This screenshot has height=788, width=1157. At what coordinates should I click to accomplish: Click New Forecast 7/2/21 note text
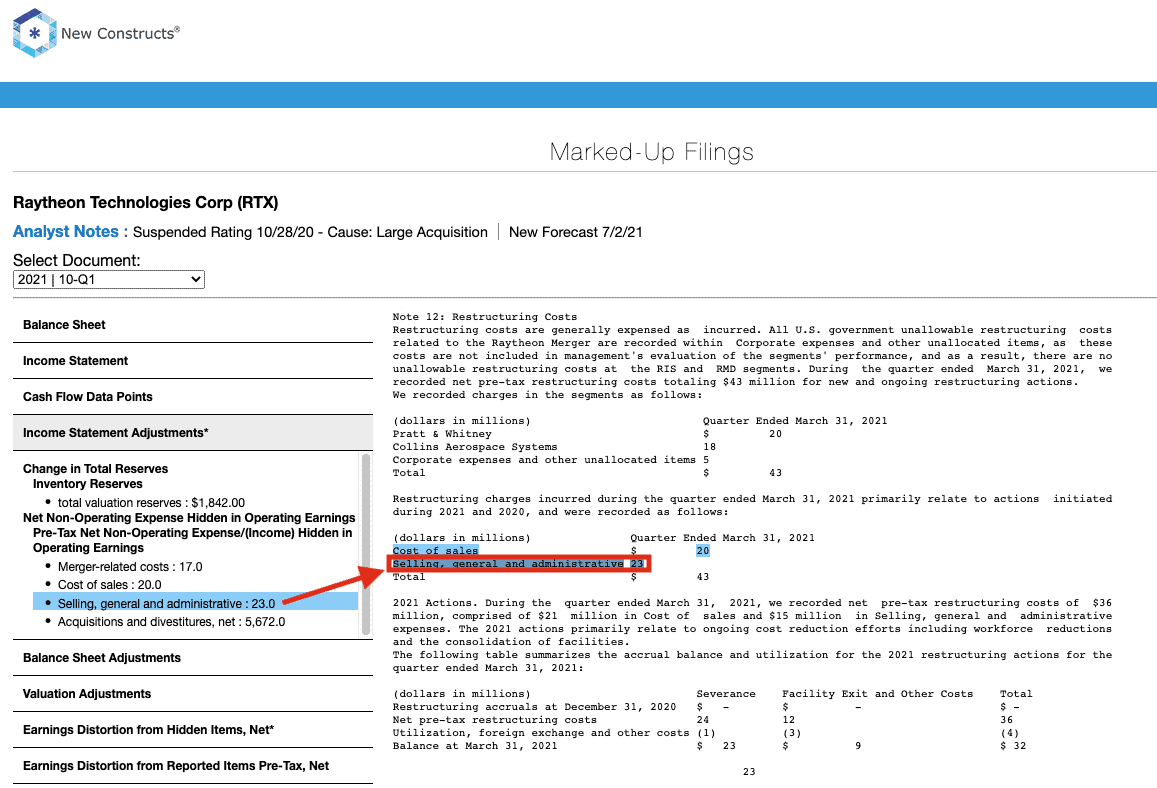click(x=576, y=232)
